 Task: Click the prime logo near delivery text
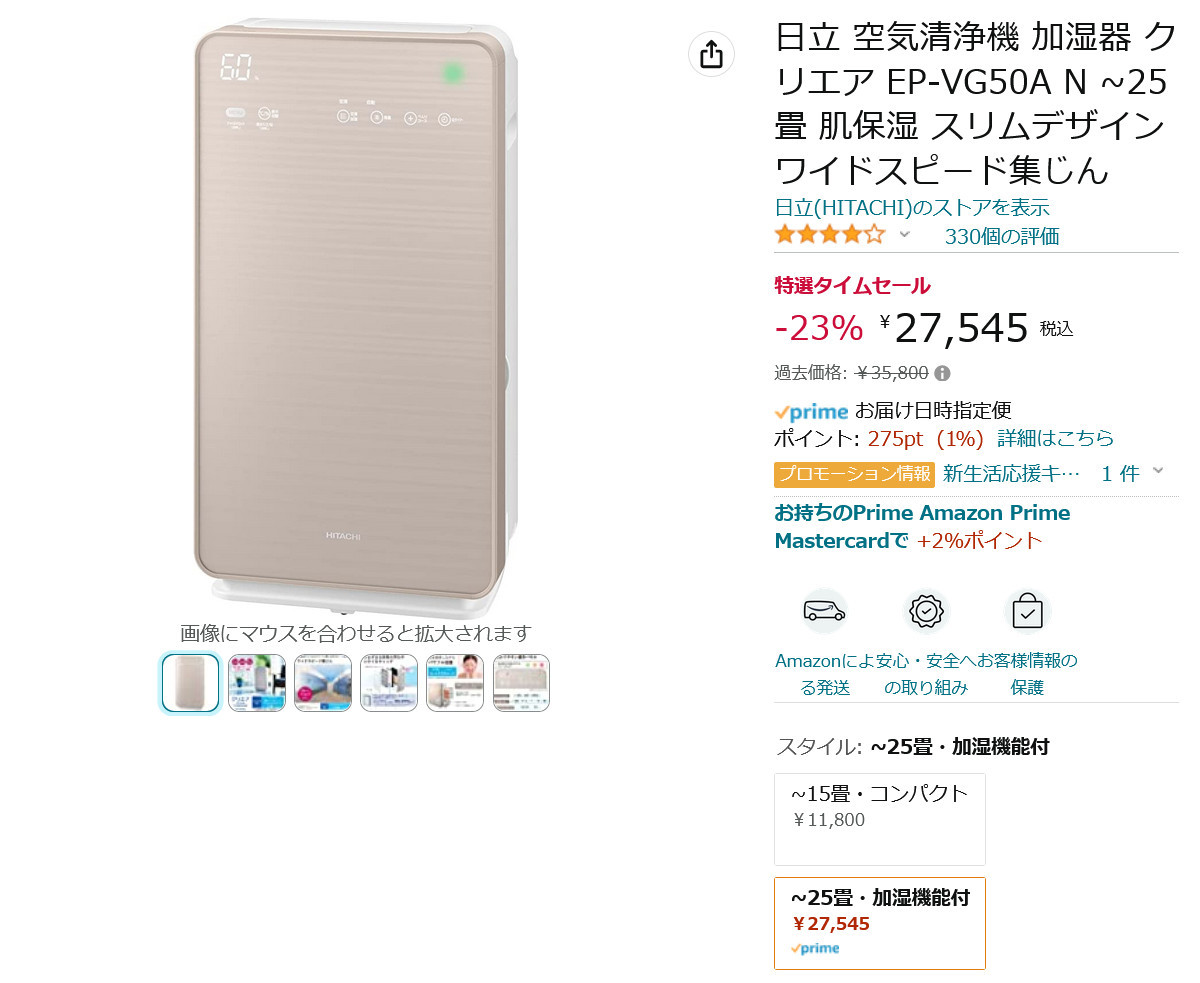tap(811, 411)
